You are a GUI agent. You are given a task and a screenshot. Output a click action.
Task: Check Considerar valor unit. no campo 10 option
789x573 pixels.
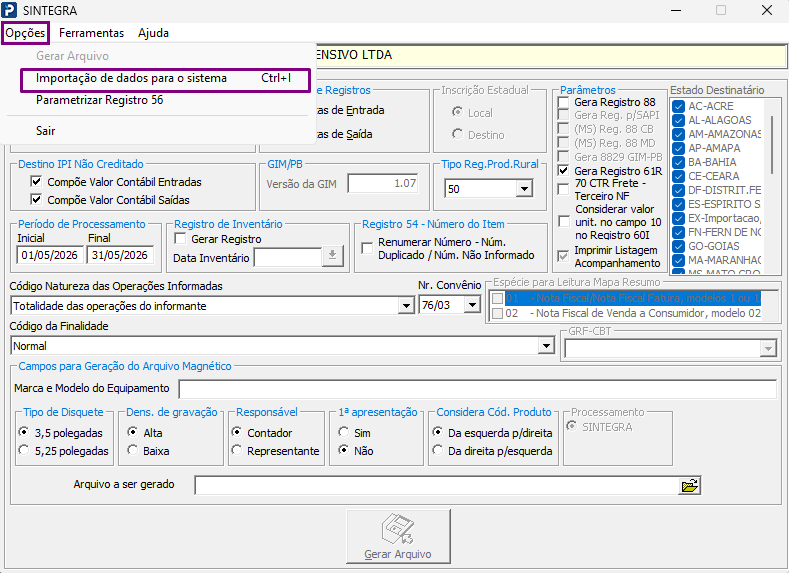(564, 222)
